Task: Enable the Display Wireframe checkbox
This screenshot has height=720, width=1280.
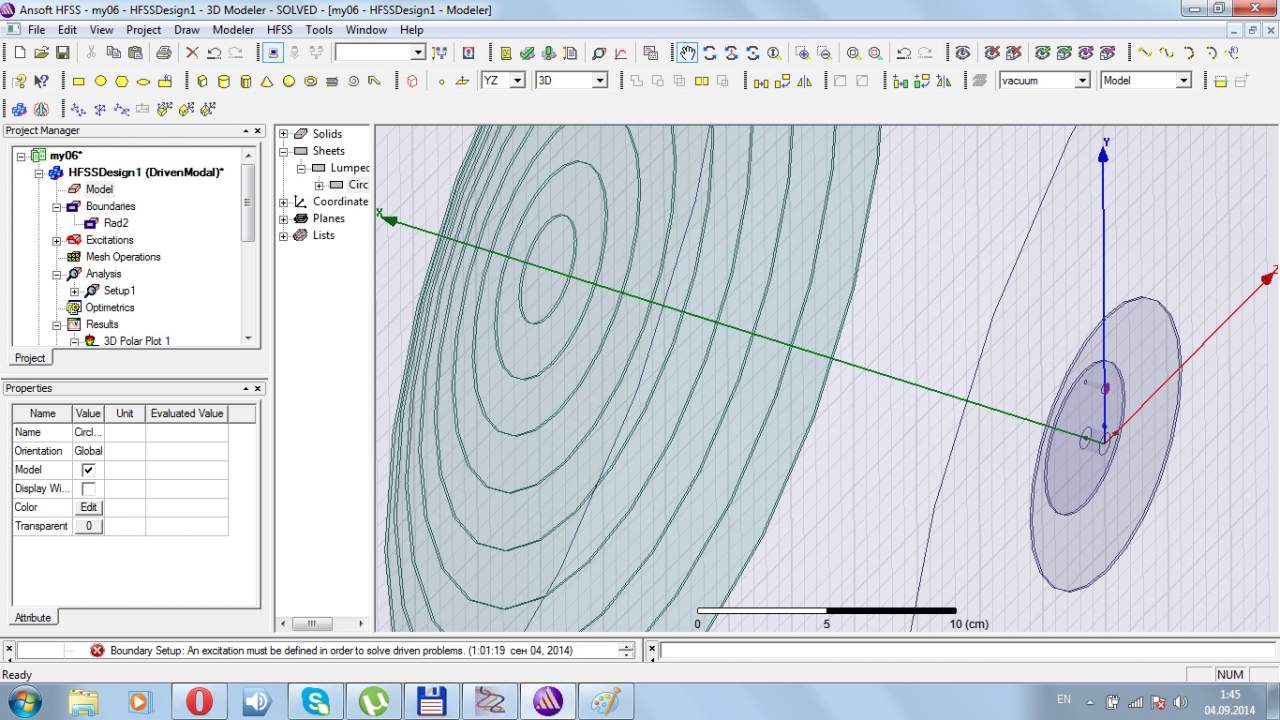Action: (x=88, y=489)
